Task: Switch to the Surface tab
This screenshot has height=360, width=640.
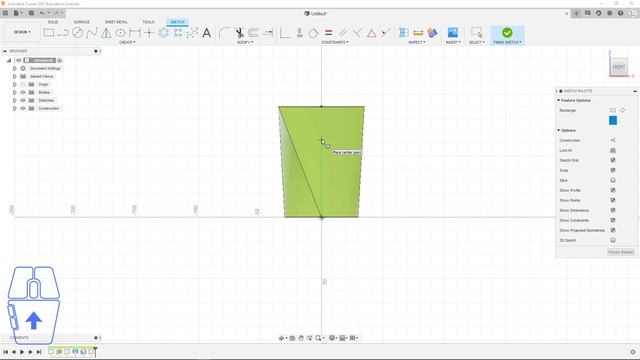Action: click(x=82, y=22)
